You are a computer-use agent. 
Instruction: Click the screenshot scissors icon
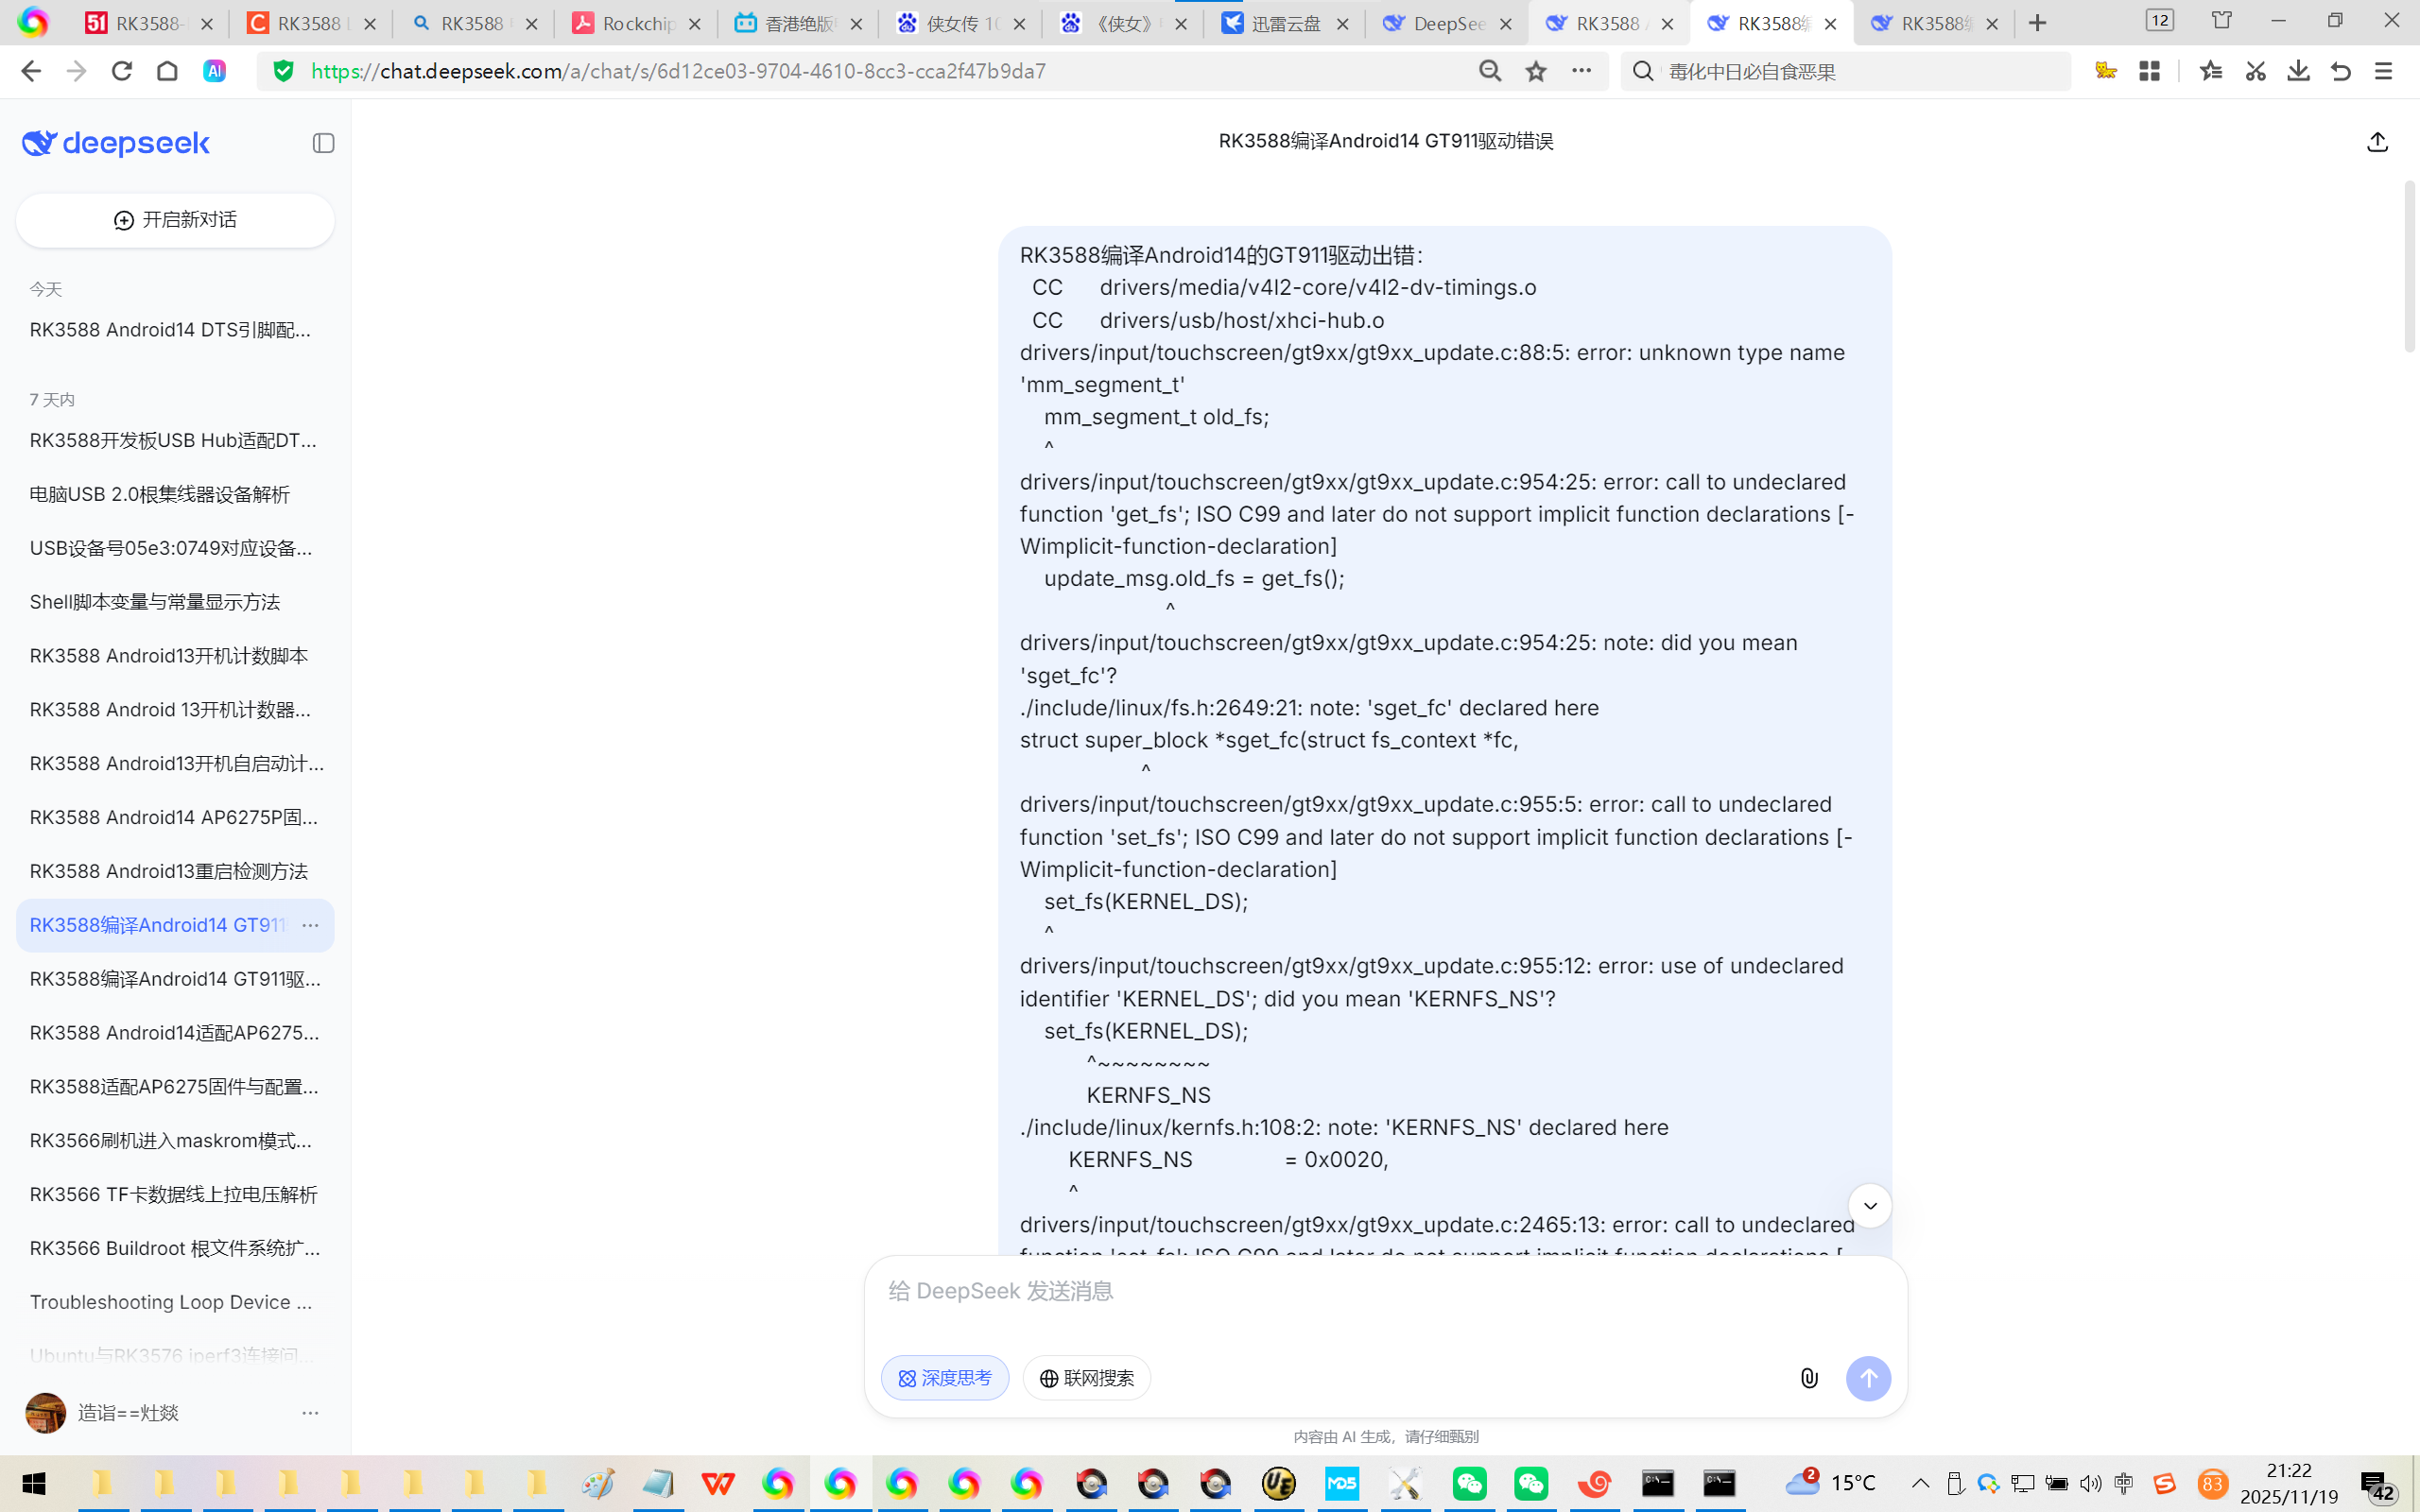pos(2255,71)
